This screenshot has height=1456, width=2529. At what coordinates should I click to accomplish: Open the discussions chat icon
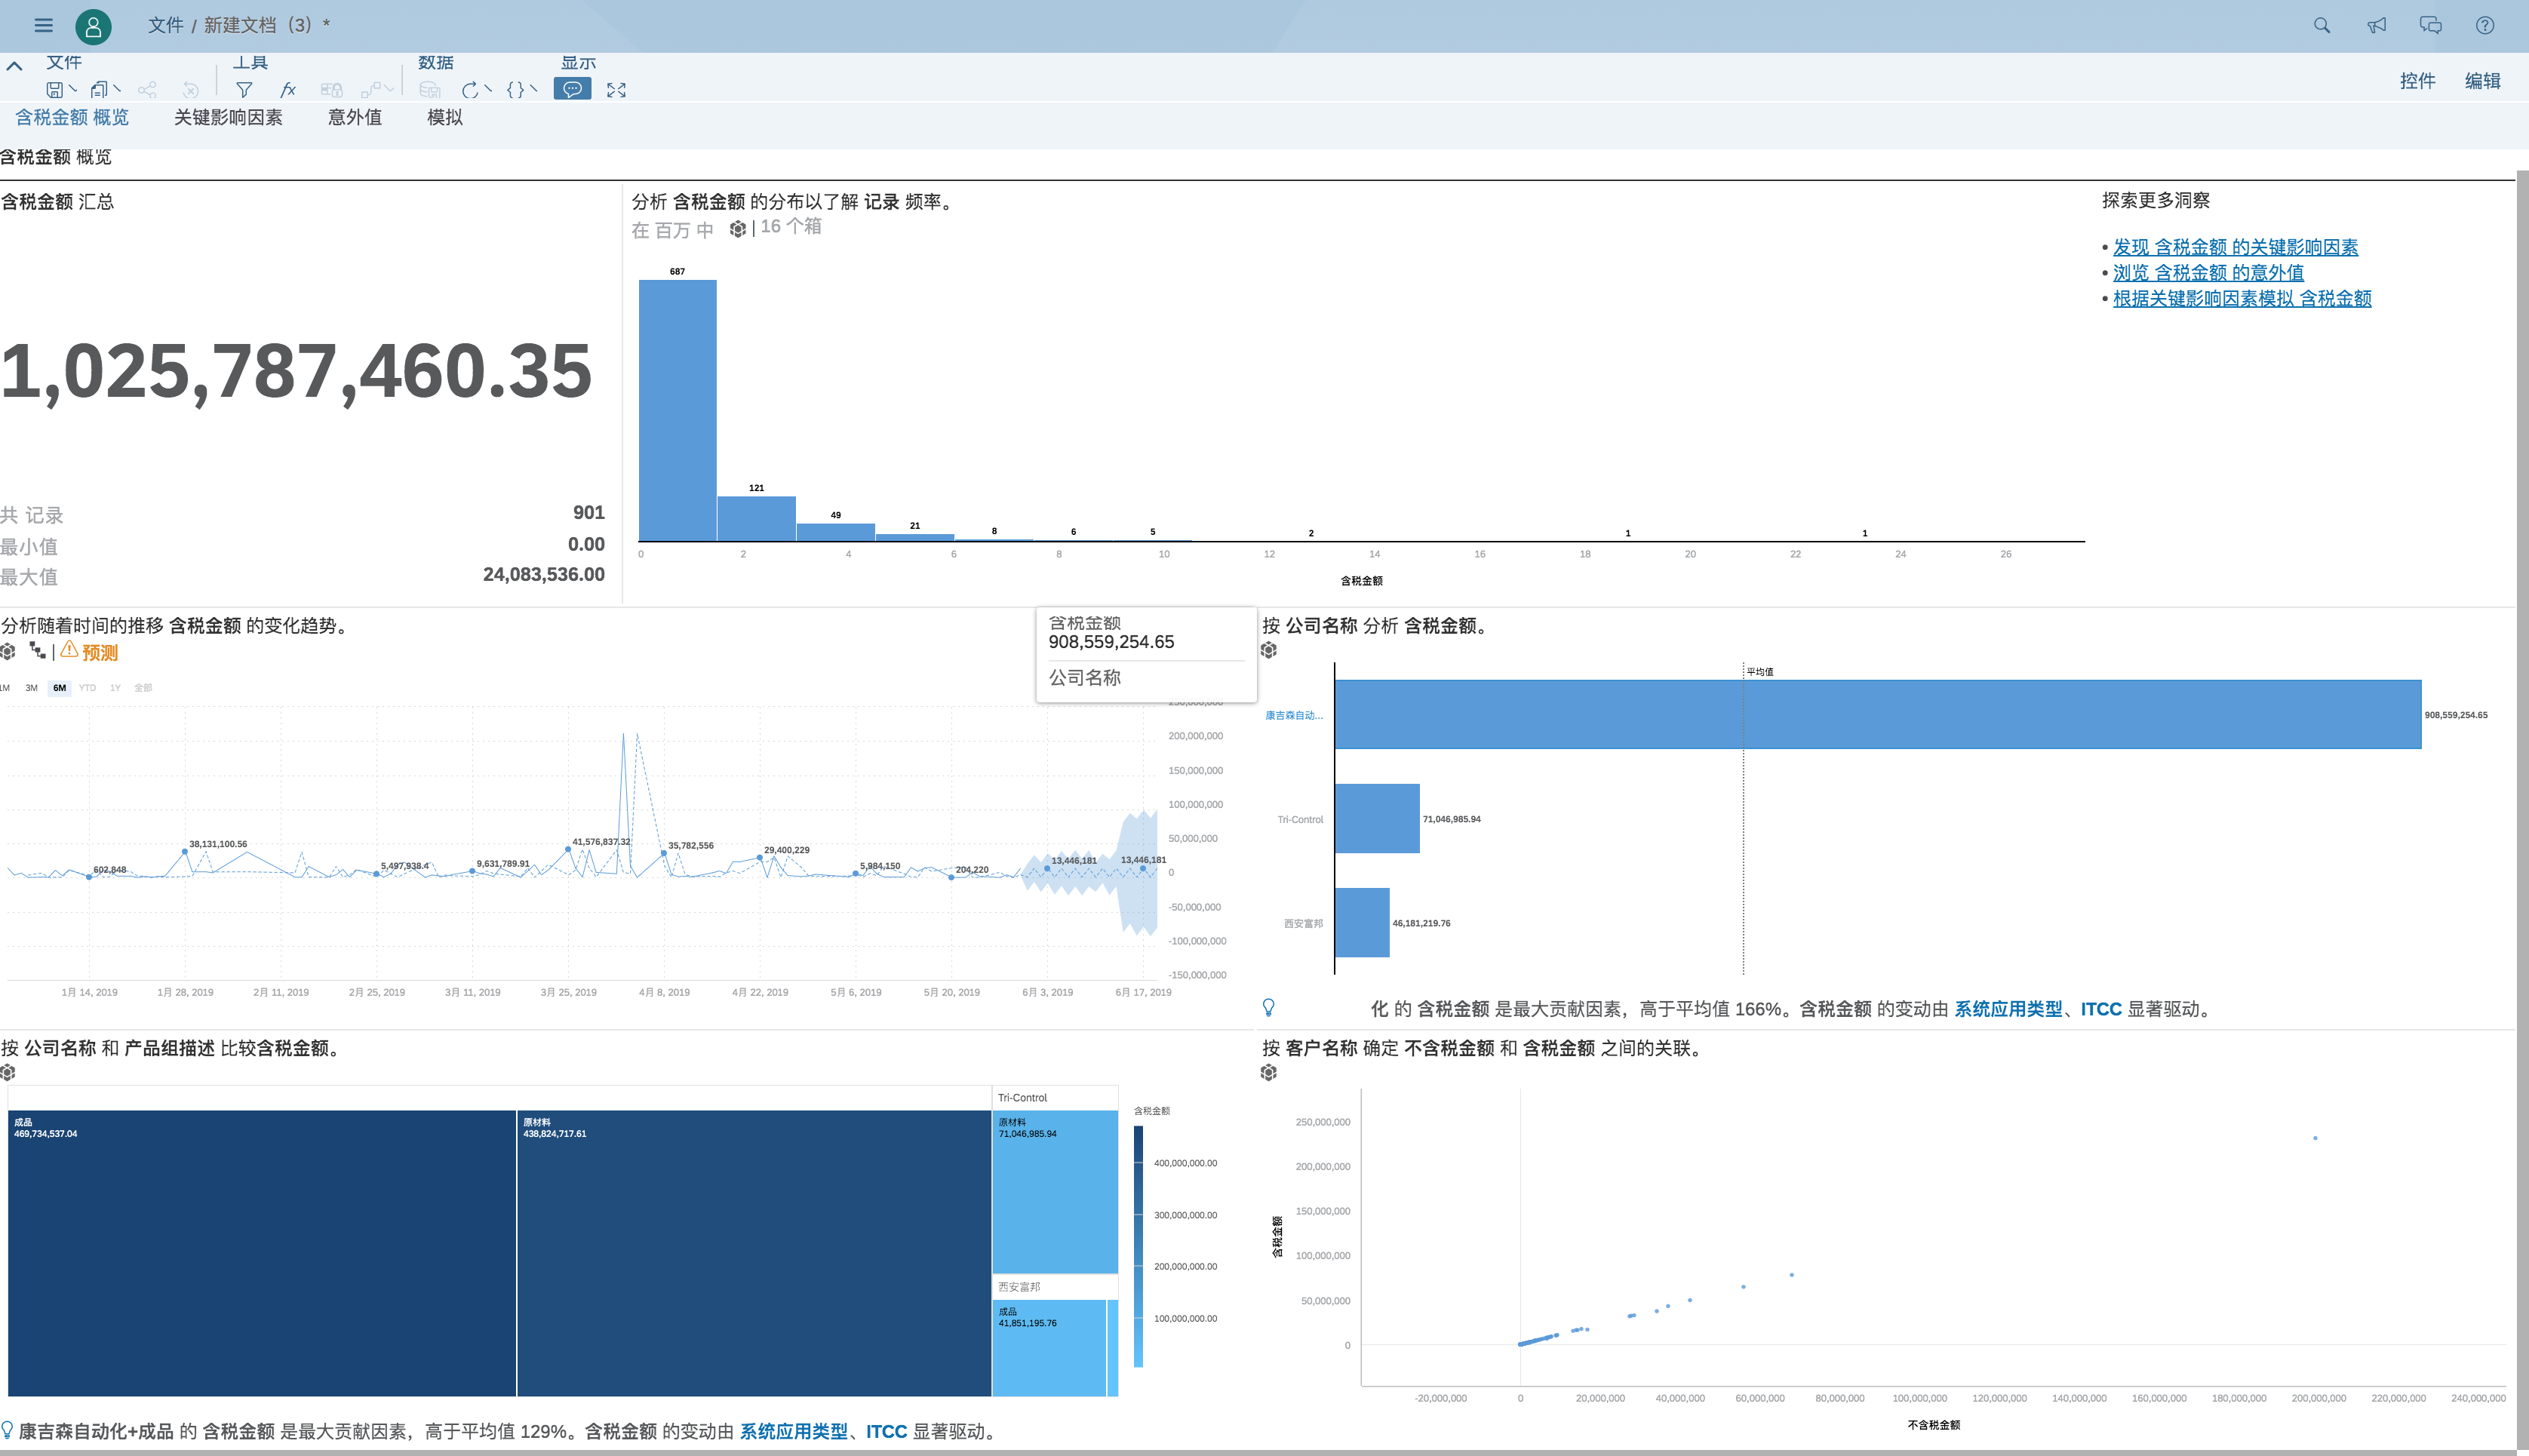pyautogui.click(x=2430, y=26)
